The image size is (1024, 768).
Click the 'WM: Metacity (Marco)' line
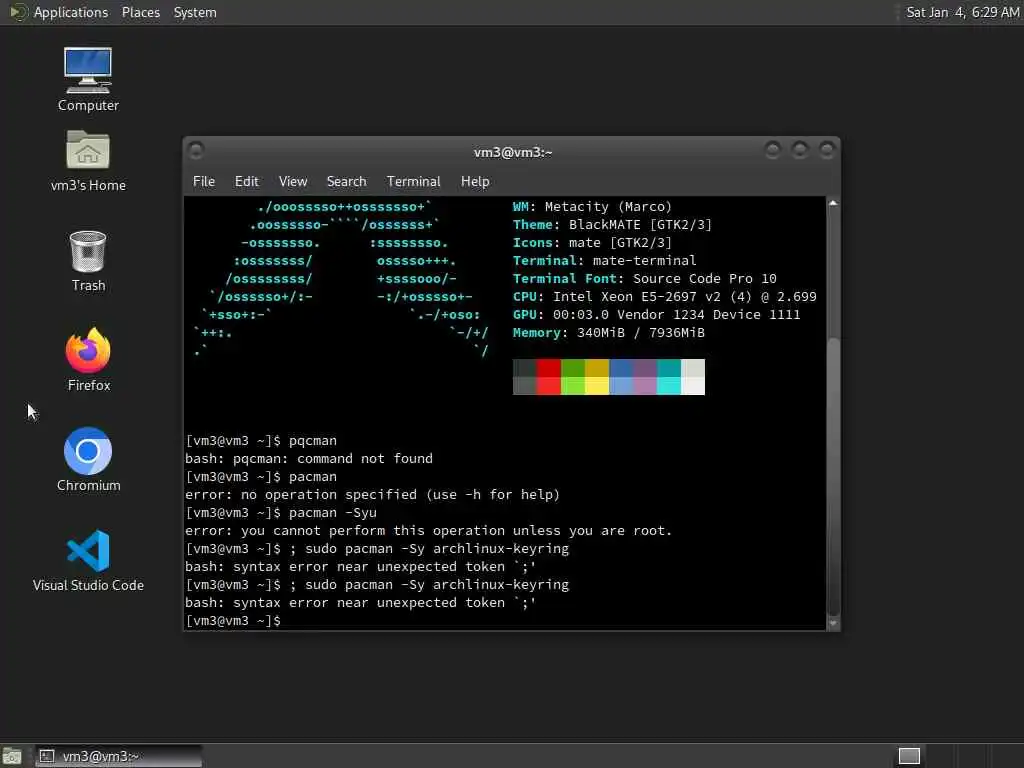pyautogui.click(x=592, y=206)
